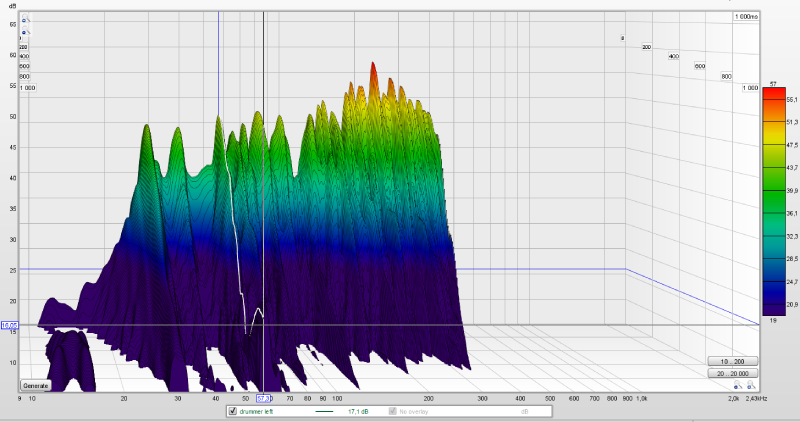The width and height of the screenshot is (800, 422).
Task: Click the first vertical zoom magnifier icon
Action: pos(24,19)
